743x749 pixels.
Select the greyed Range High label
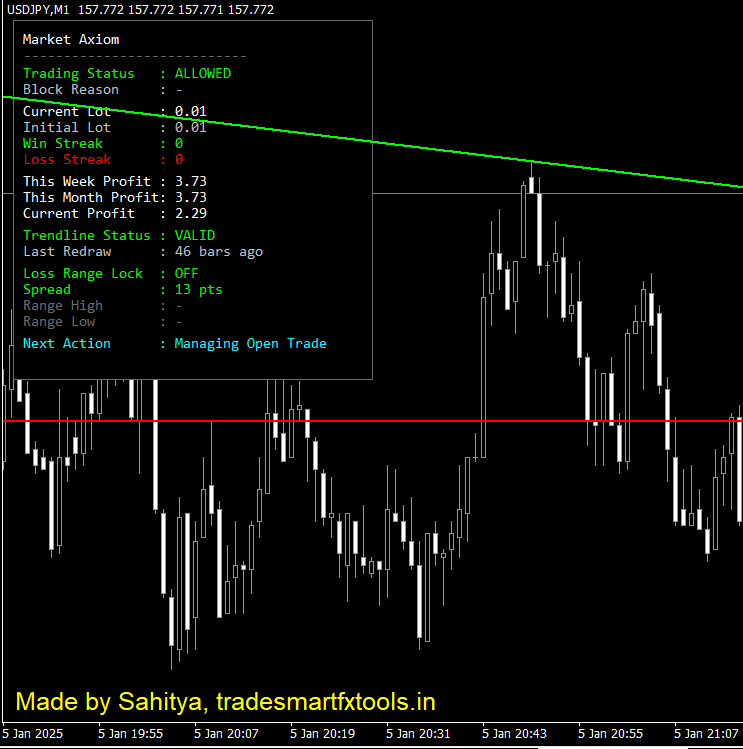tap(63, 305)
